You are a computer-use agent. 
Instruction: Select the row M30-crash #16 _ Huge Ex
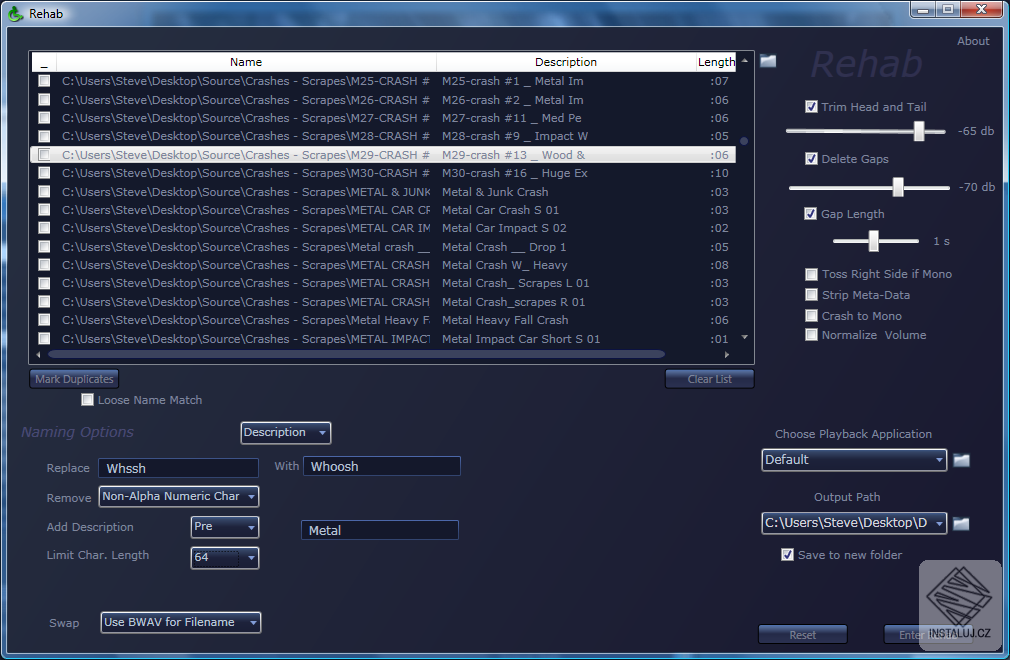[x=383, y=173]
